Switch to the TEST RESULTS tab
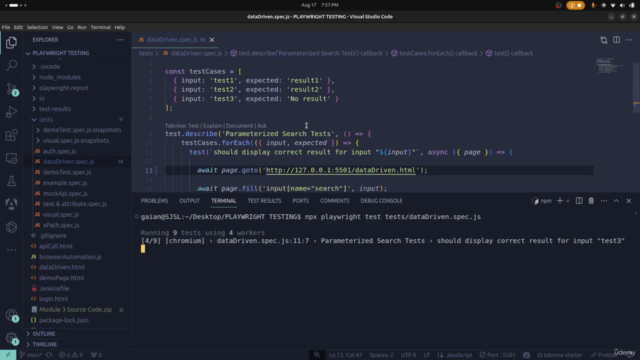The image size is (640, 360). click(264, 201)
